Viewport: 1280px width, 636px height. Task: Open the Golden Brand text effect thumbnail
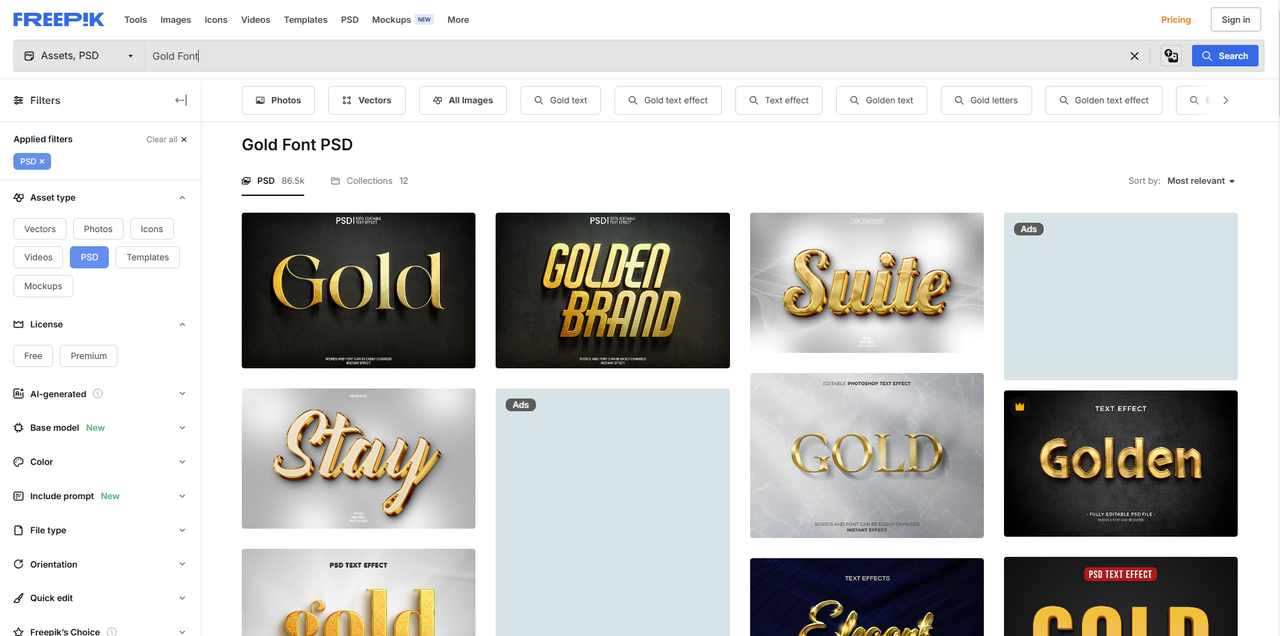(613, 291)
